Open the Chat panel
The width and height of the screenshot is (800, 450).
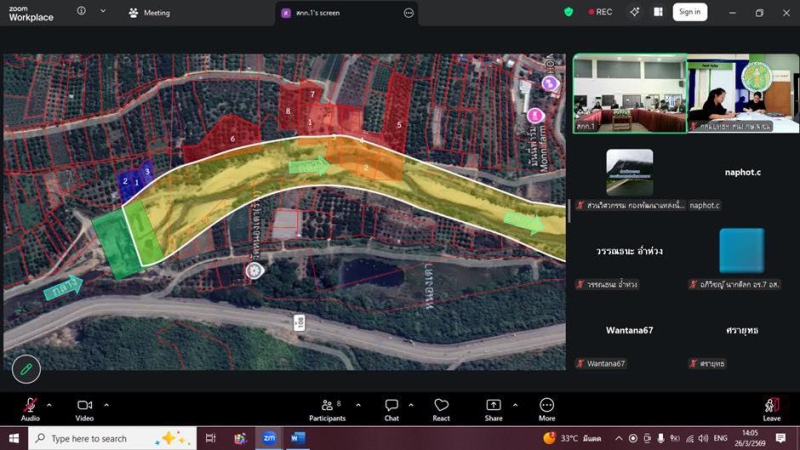point(391,405)
